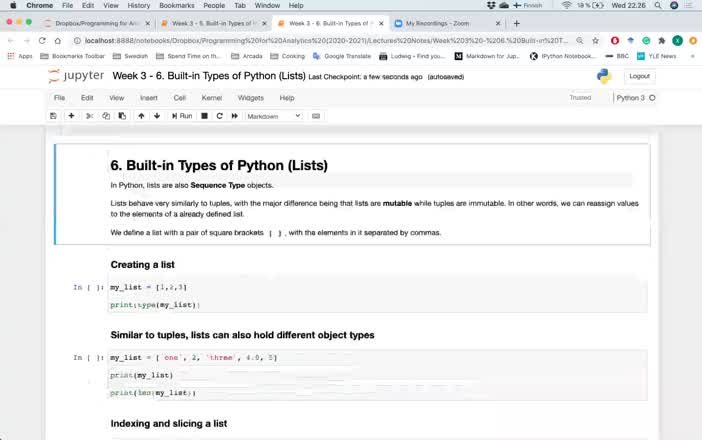Save the notebook with the floppy disk icon
This screenshot has width=702, height=440.
coord(53,116)
